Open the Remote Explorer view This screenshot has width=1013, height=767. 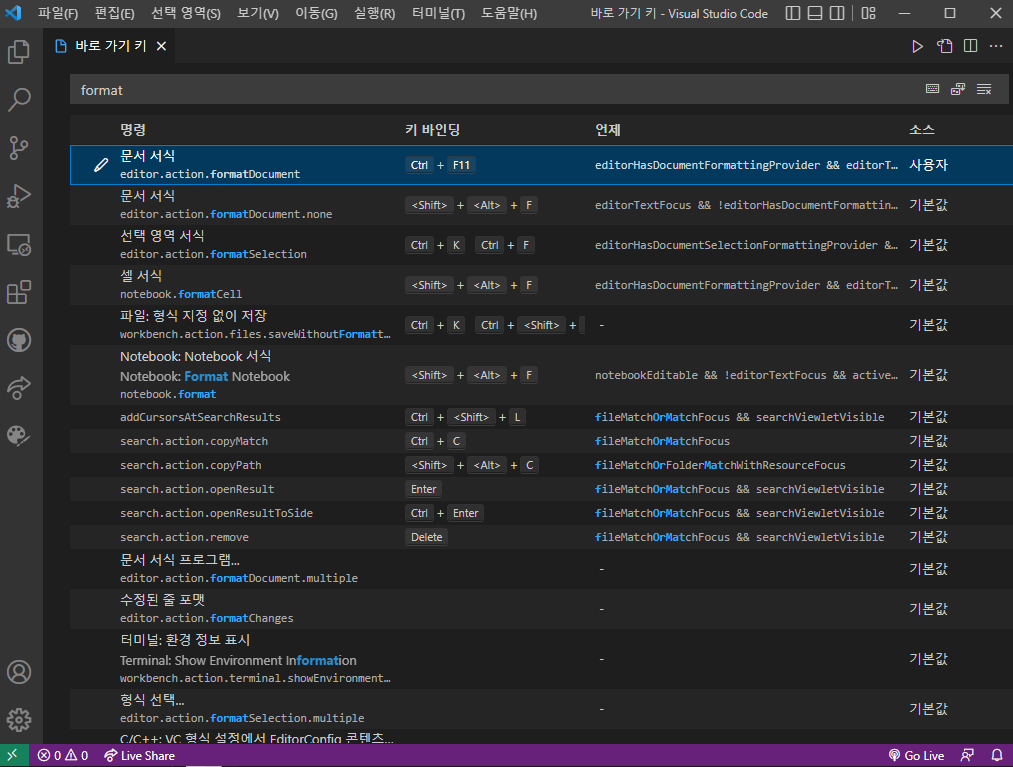[x=19, y=244]
